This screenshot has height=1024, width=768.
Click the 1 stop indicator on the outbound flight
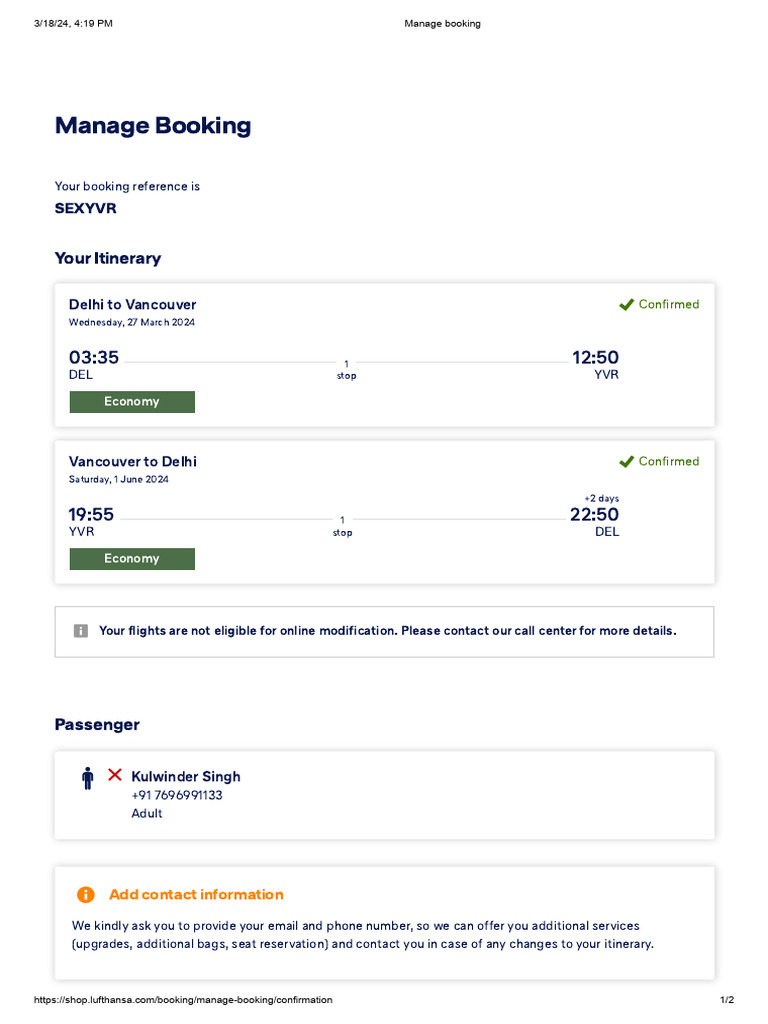click(346, 369)
